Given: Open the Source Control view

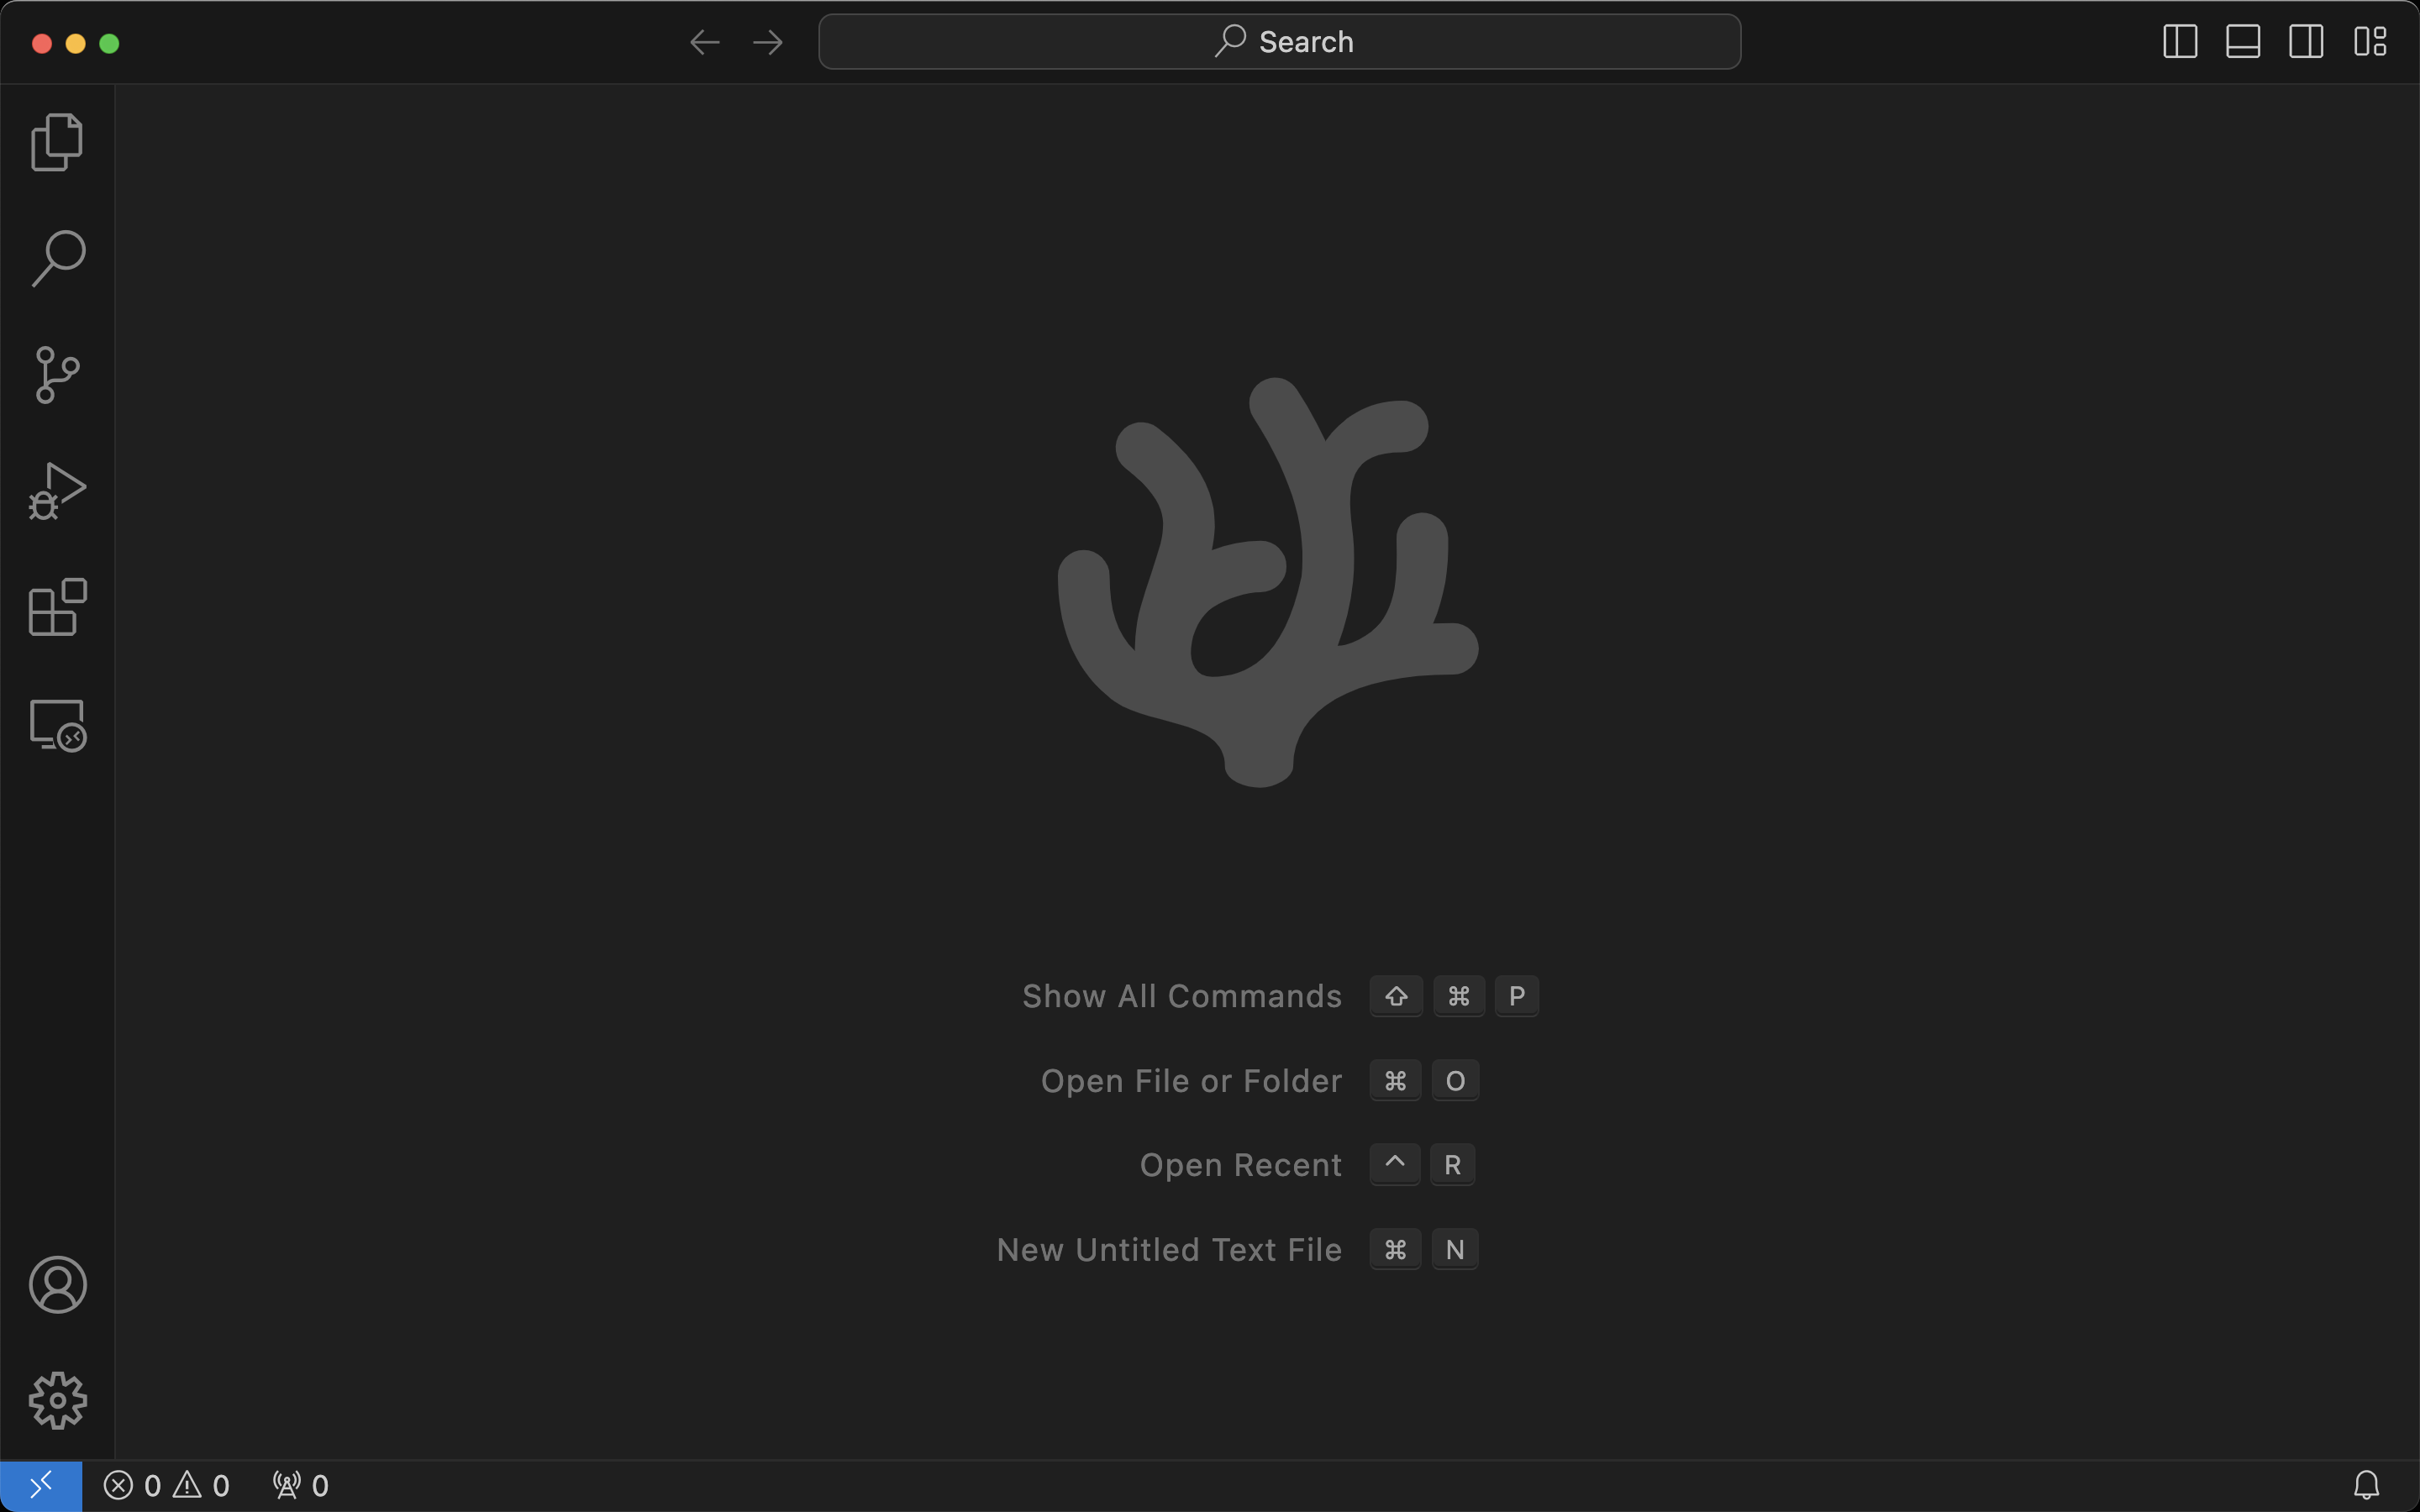Looking at the screenshot, I should tap(57, 375).
